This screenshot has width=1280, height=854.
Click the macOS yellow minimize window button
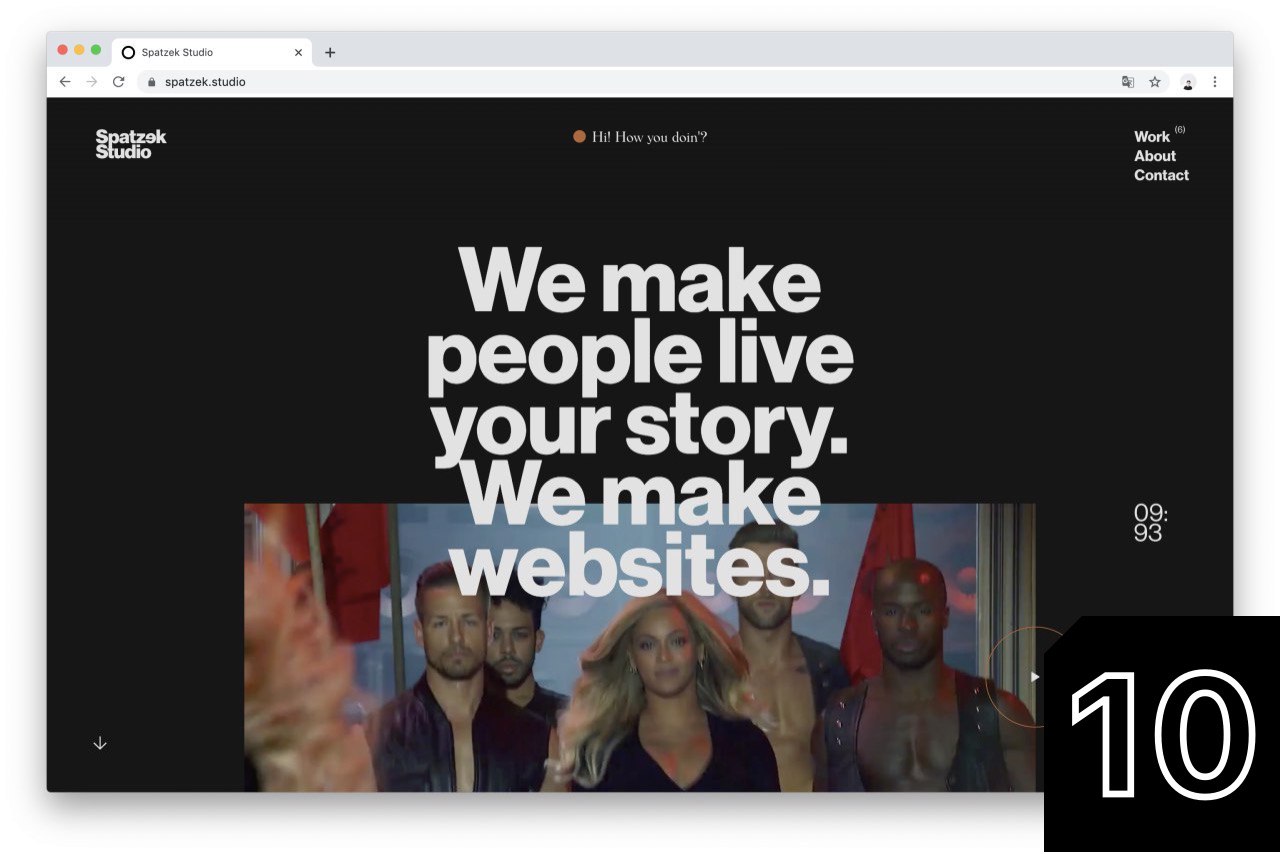79,50
